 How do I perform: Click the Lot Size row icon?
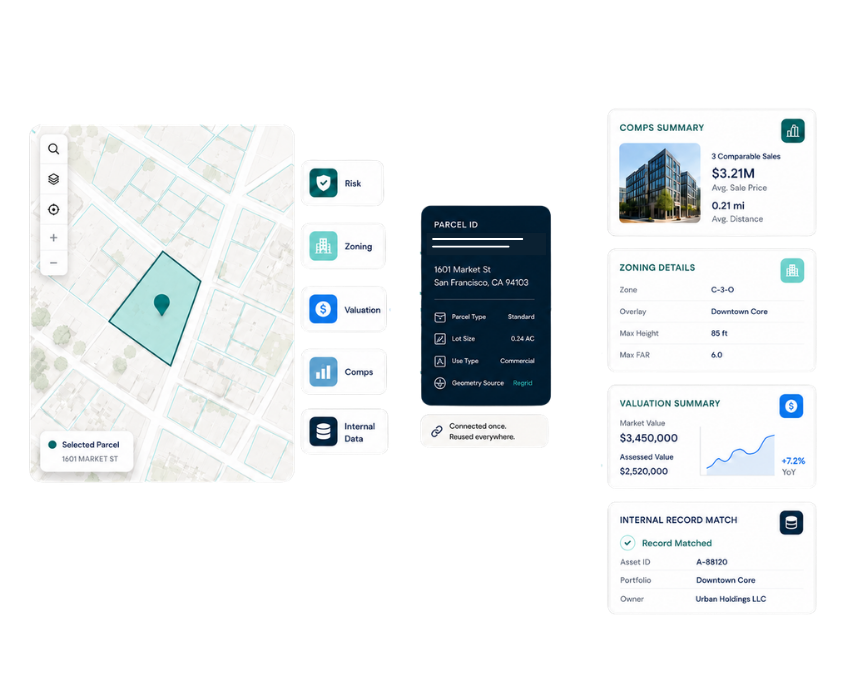pyautogui.click(x=440, y=339)
